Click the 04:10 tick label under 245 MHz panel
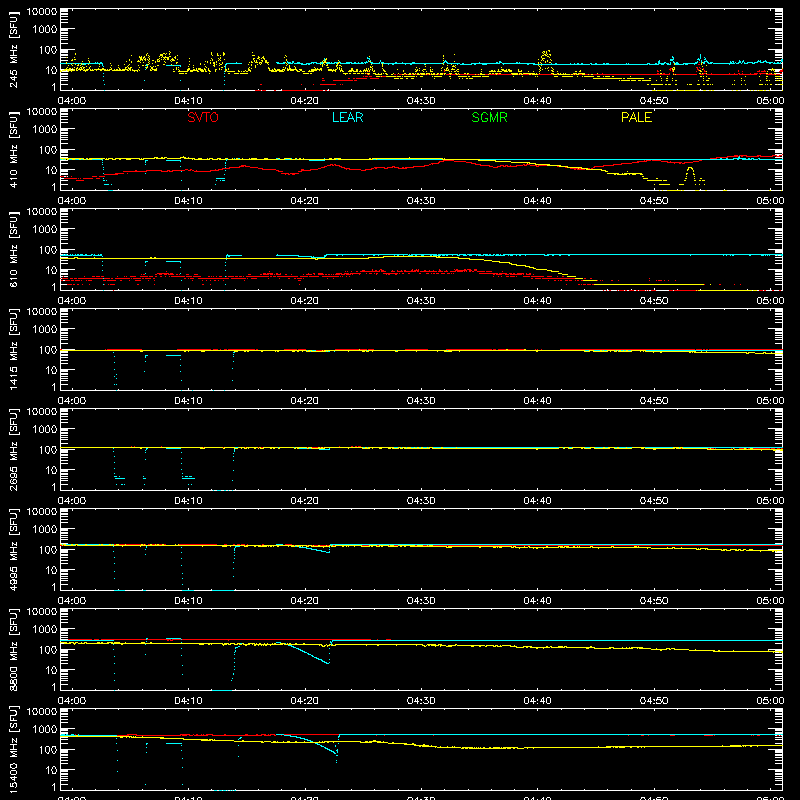 (188, 101)
